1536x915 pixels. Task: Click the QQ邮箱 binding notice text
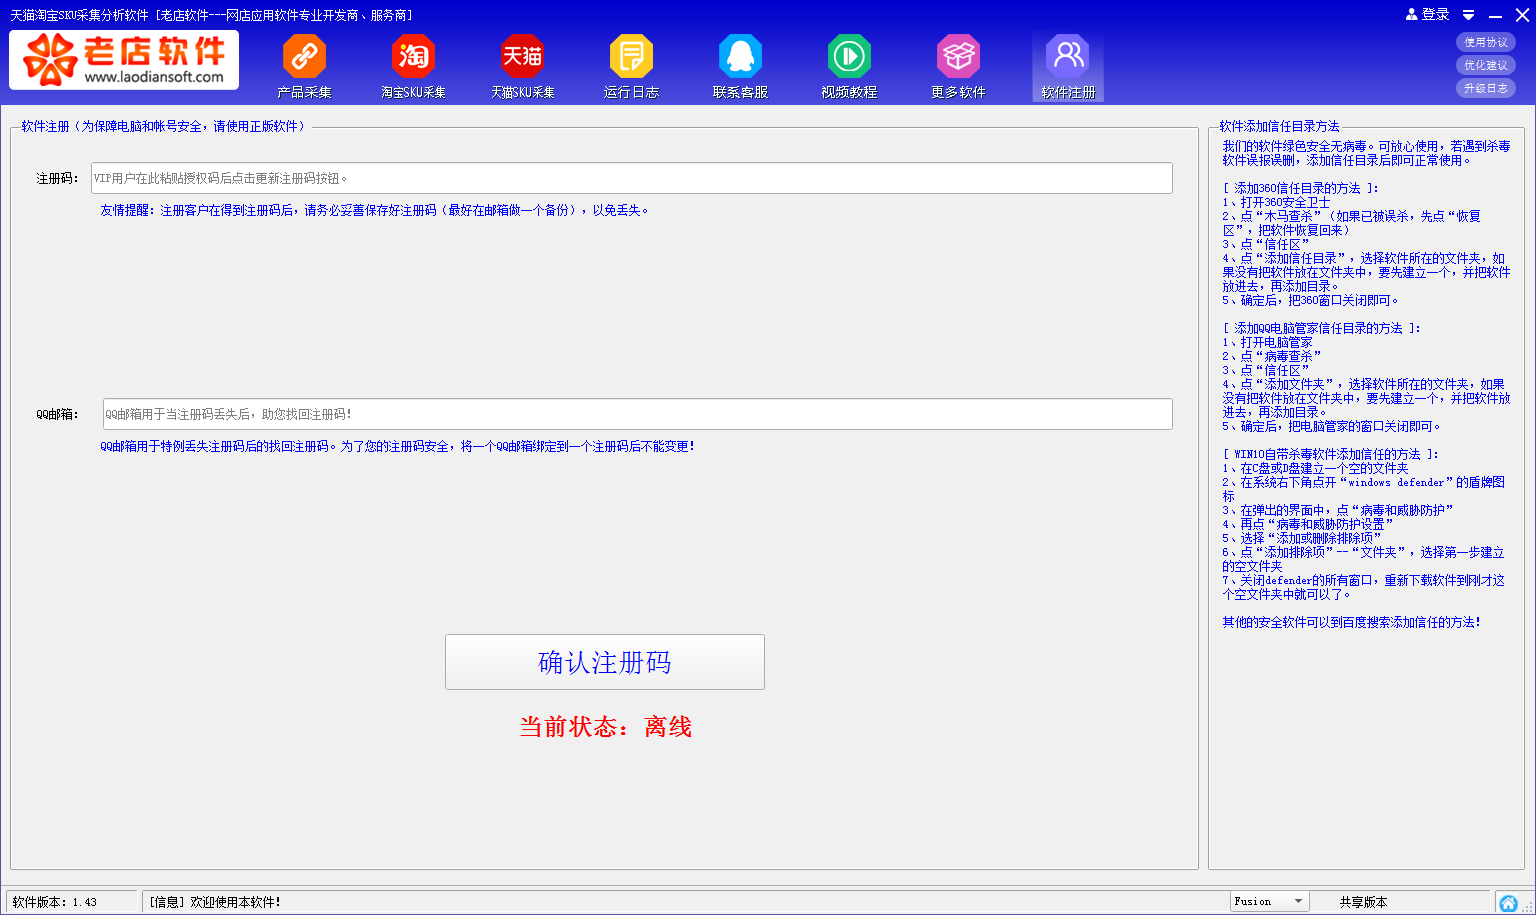[x=397, y=446]
